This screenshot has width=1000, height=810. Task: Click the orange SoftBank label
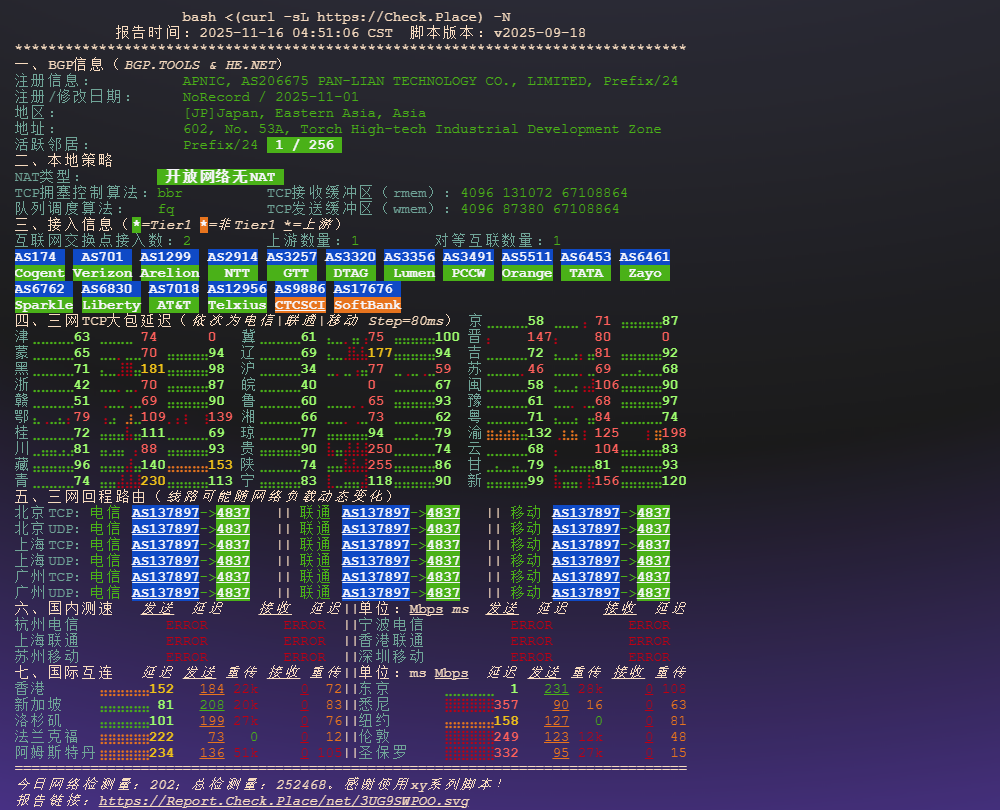click(x=367, y=305)
